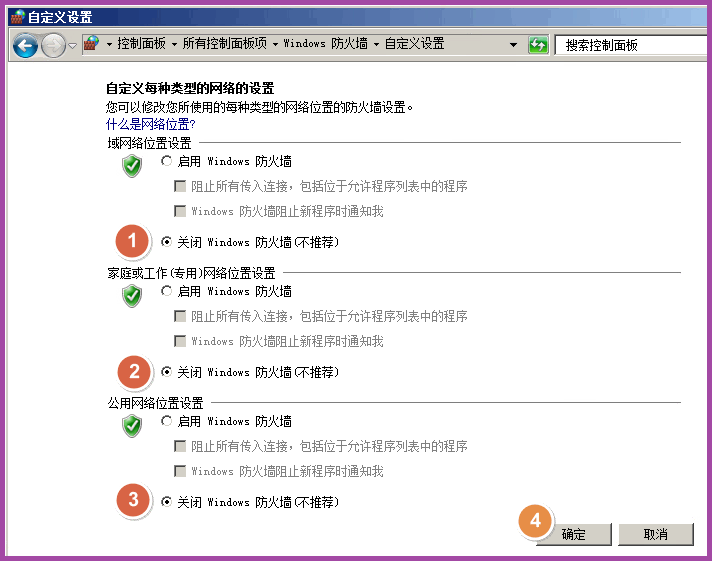712x561 pixels.
Task: Expand the dropdown arrow before Windows 防火墙
Action: [275, 45]
